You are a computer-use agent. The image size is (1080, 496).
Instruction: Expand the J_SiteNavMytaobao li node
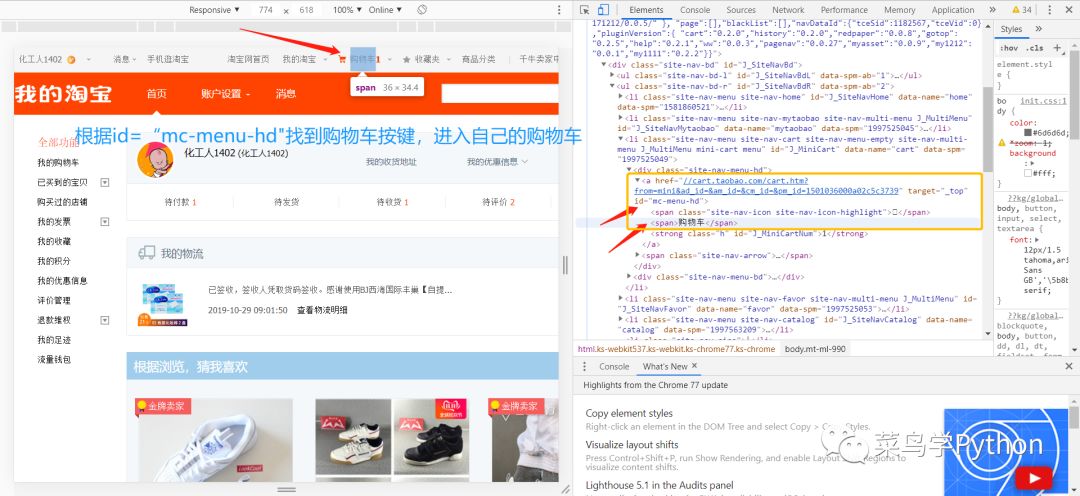click(621, 118)
